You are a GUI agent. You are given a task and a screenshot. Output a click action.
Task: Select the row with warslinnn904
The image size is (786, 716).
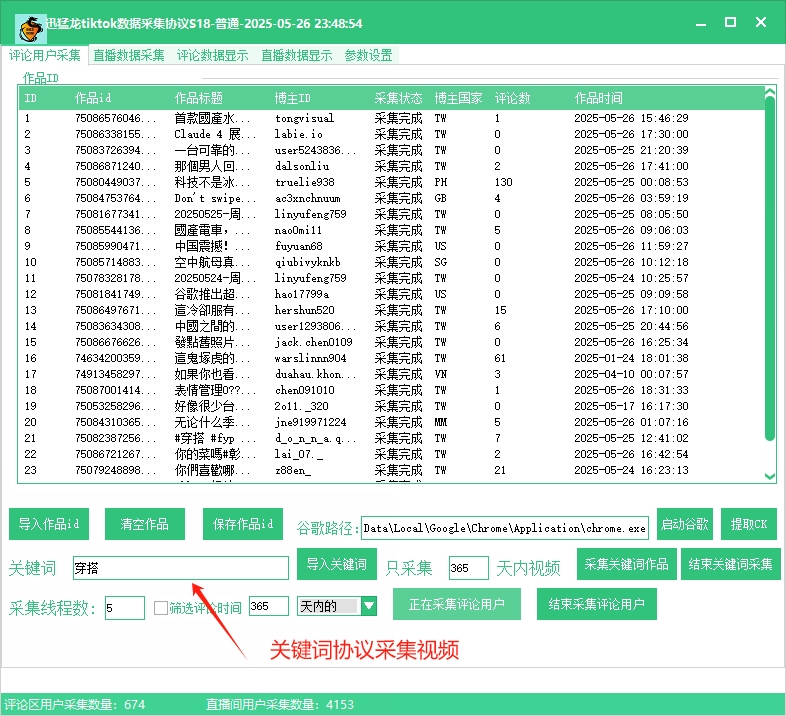tap(391, 358)
